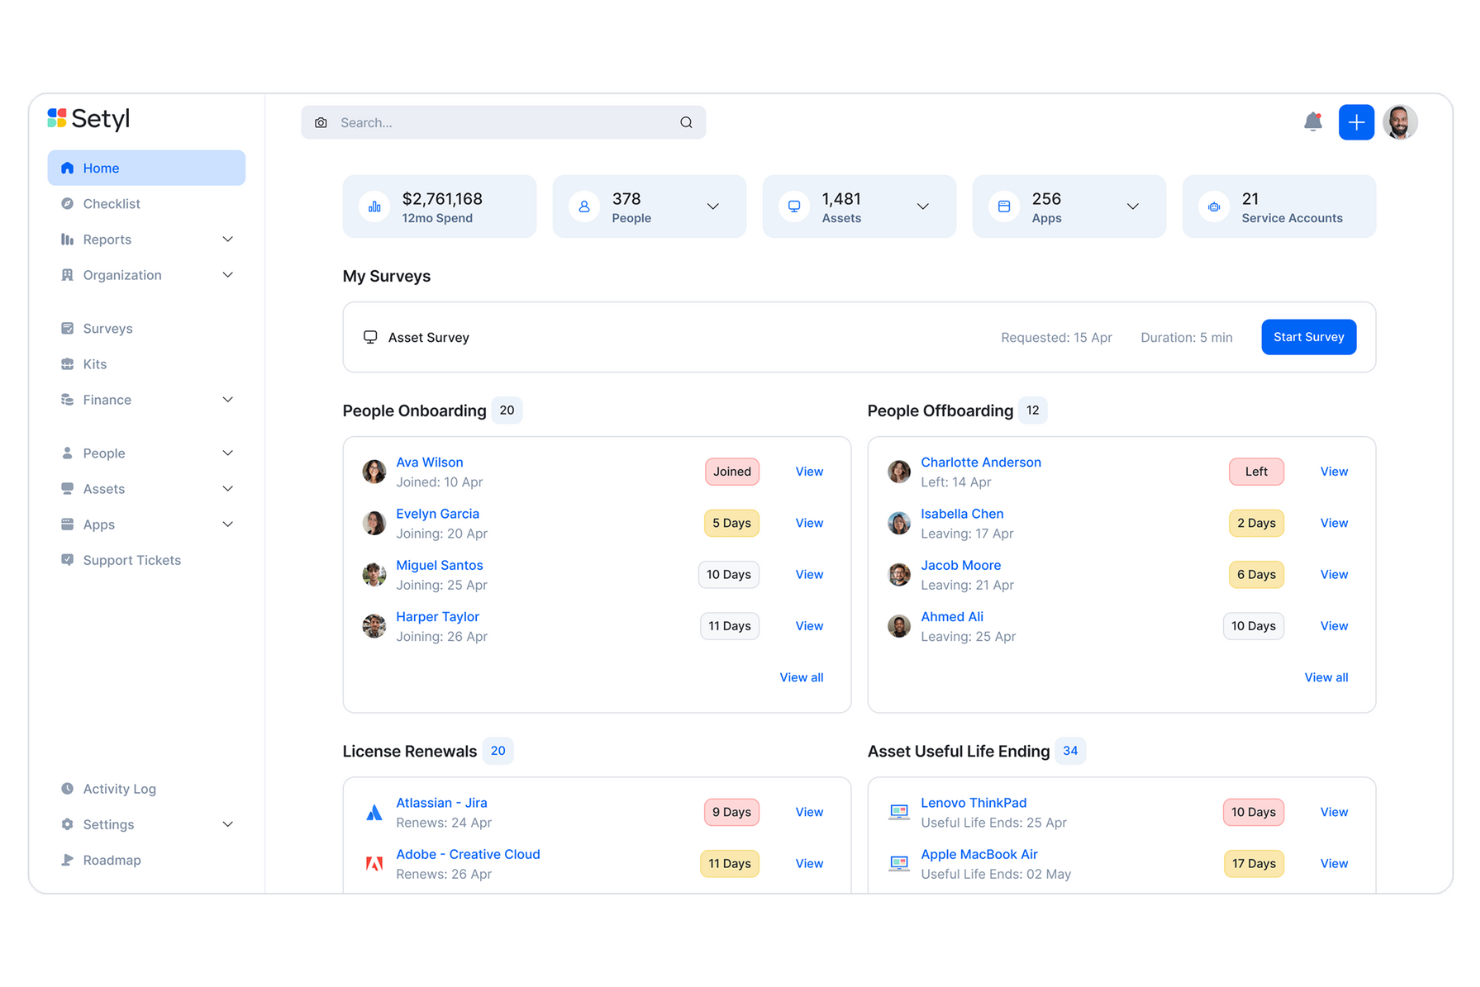This screenshot has height=987, width=1480.
Task: Click View all under People Onboarding
Action: pyautogui.click(x=801, y=677)
